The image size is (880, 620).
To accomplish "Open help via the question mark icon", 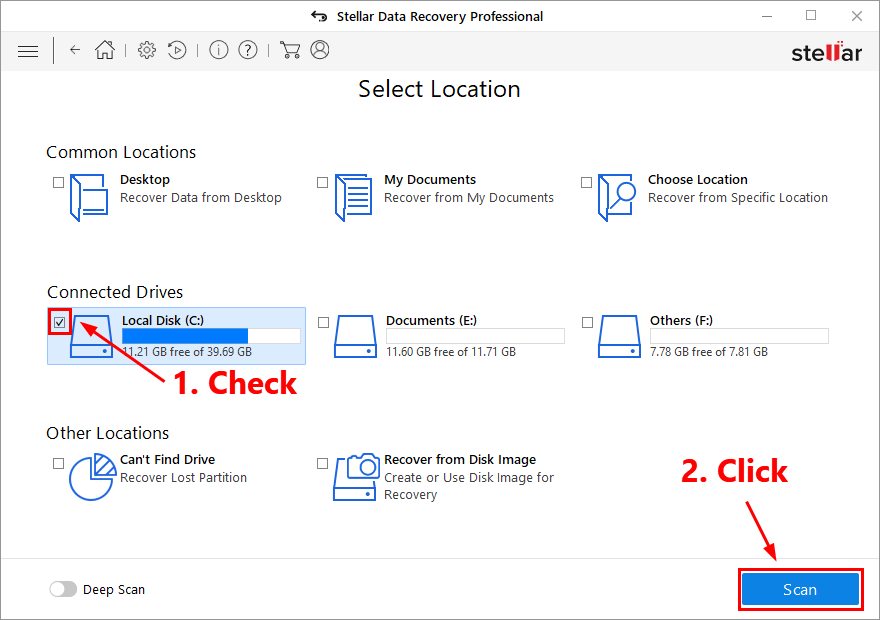I will pos(248,50).
